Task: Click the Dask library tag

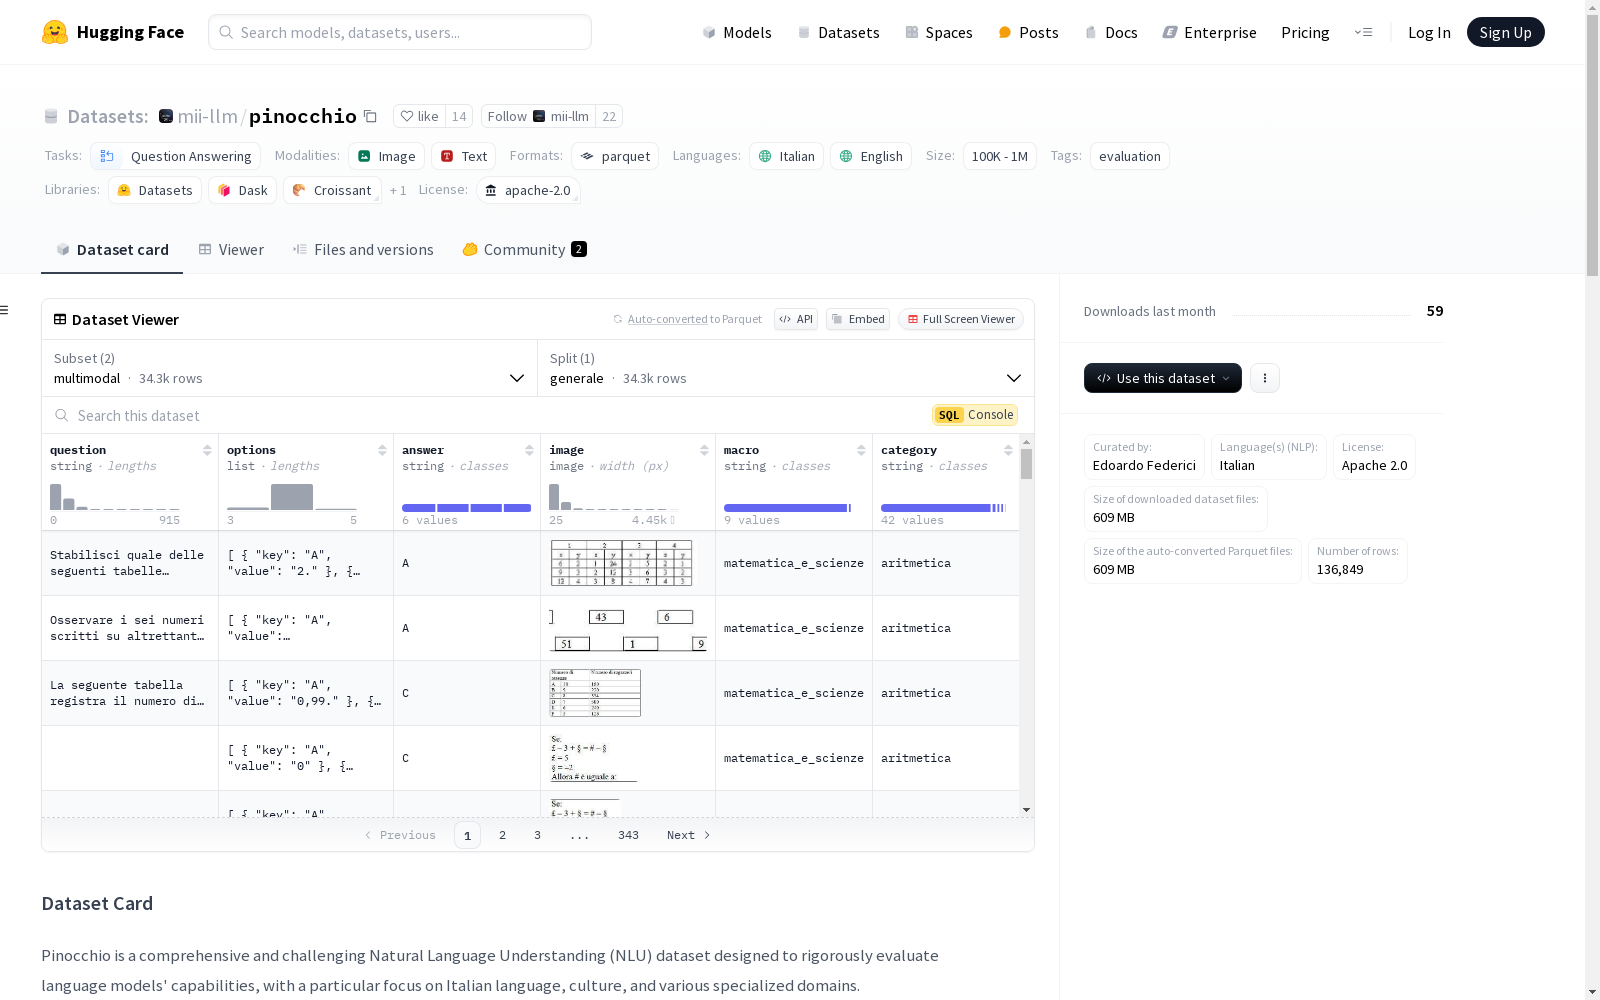Action: point(243,190)
